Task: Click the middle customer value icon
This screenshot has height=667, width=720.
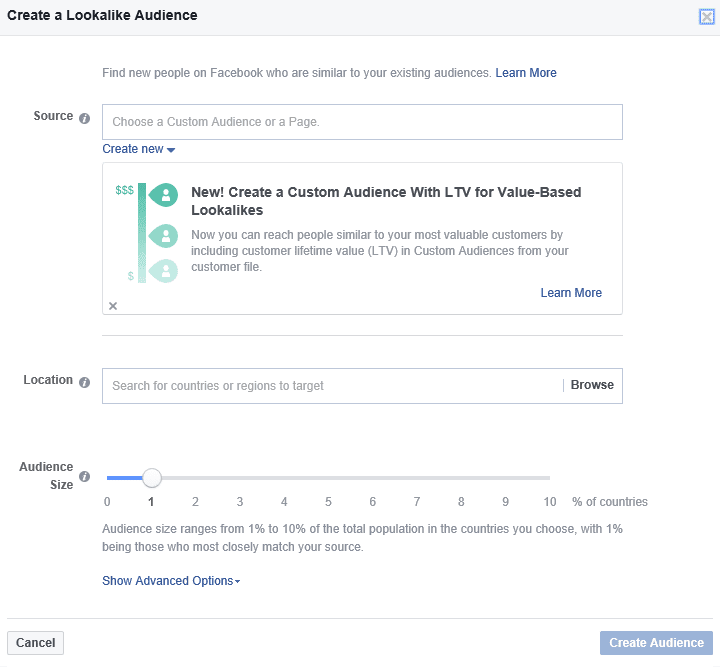Action: pos(163,235)
